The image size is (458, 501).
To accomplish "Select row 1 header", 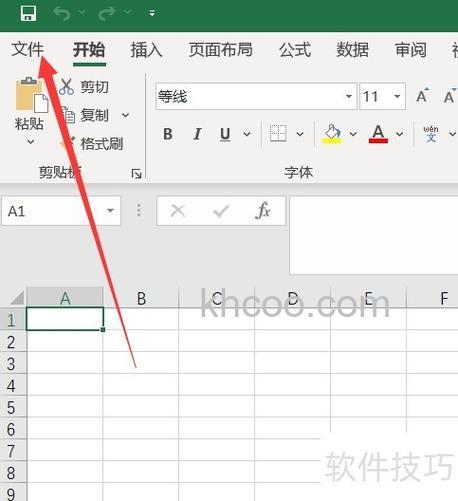I will (x=13, y=319).
